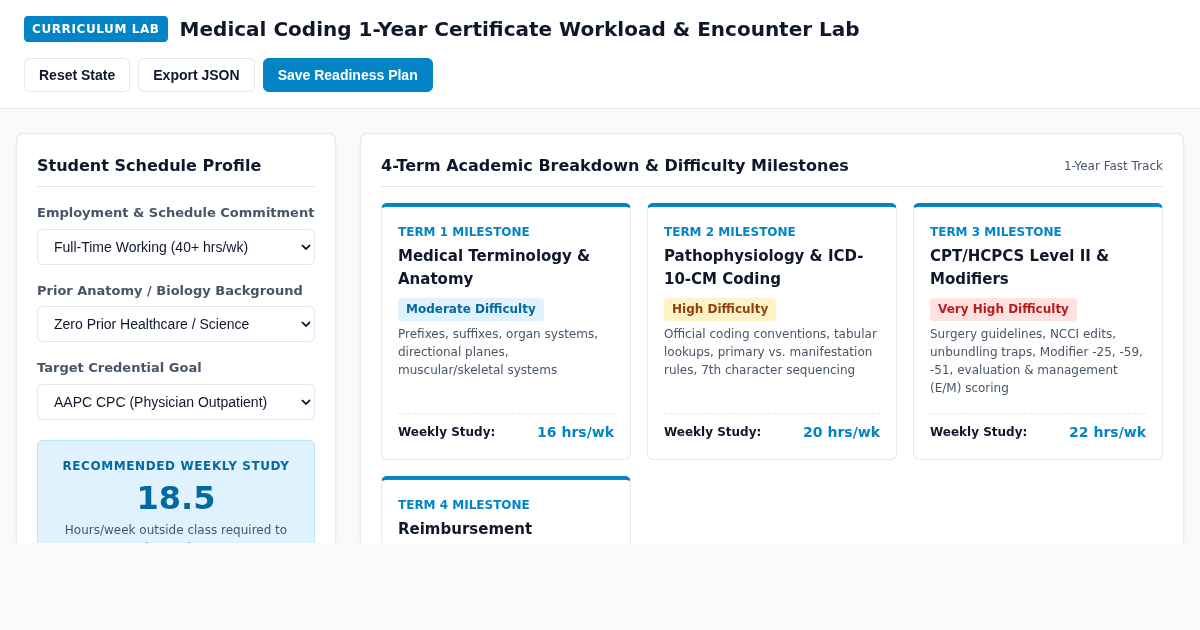Select the Term 3 CPT/HCPCS Level II card
The height and width of the screenshot is (630, 1200).
point(1038,332)
